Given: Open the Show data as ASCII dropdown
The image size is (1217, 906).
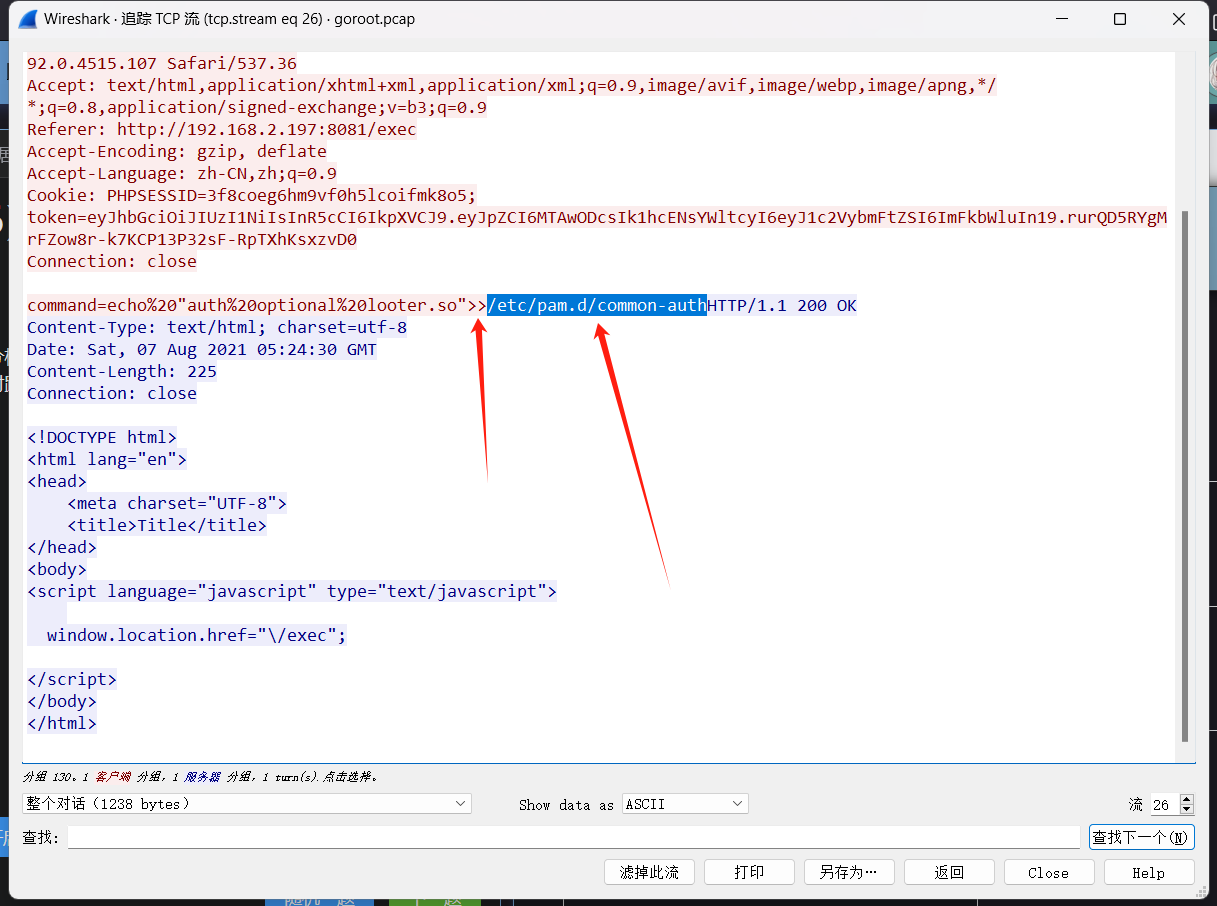Looking at the screenshot, I should click(x=685, y=804).
